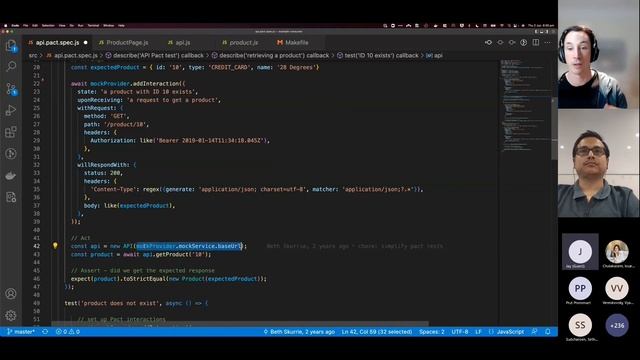This screenshot has height=360, width=640.
Task: Click the Code menu in the macOS menu bar
Action: pos(15,25)
